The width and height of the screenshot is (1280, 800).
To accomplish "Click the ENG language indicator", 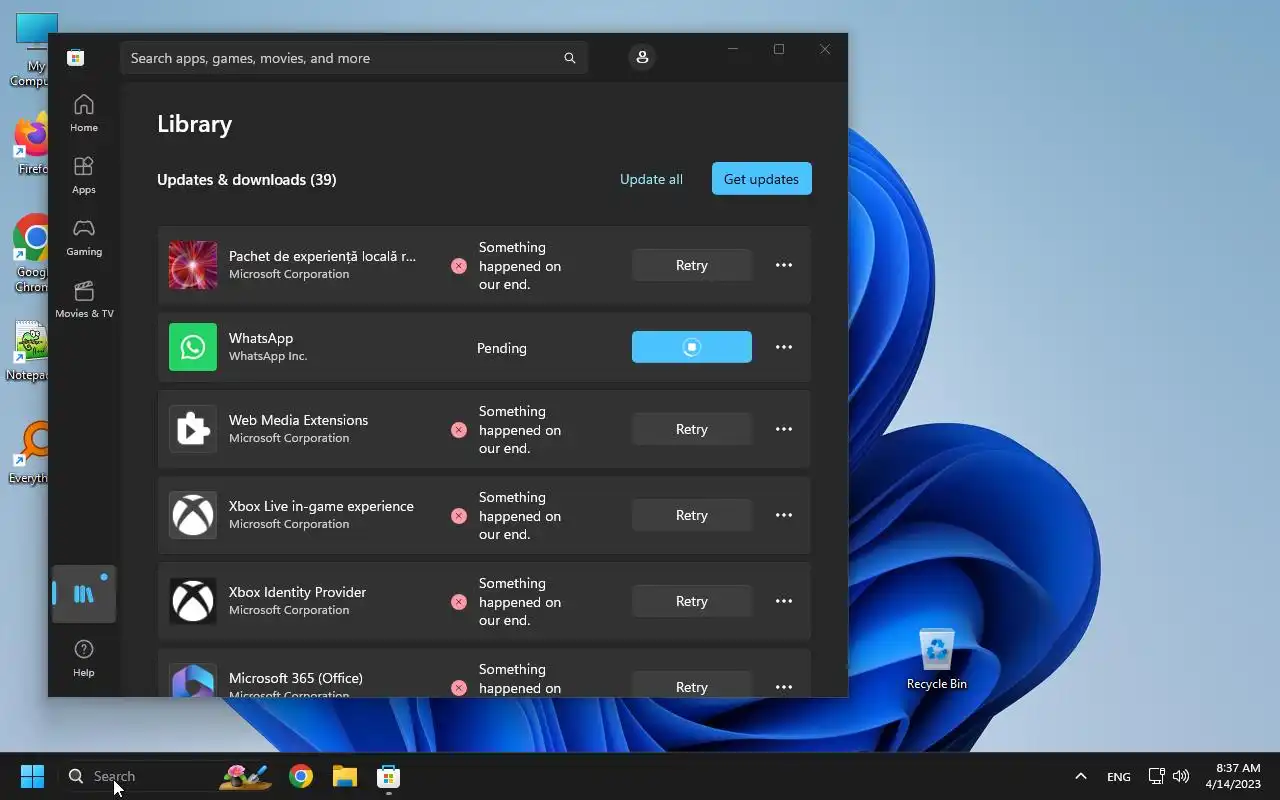I will click(1119, 777).
